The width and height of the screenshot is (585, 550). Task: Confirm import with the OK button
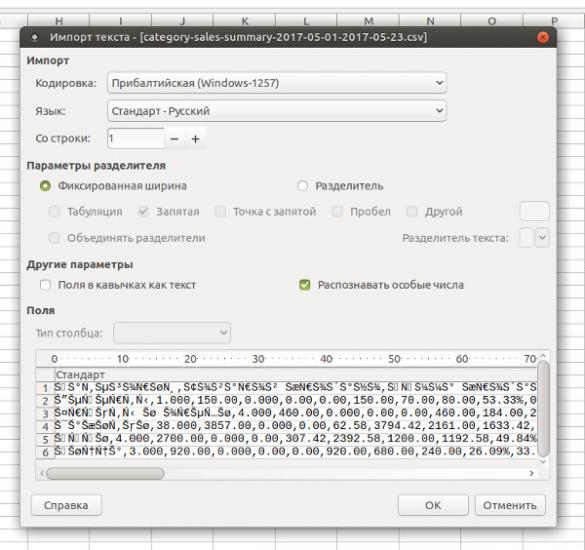pyautogui.click(x=433, y=505)
